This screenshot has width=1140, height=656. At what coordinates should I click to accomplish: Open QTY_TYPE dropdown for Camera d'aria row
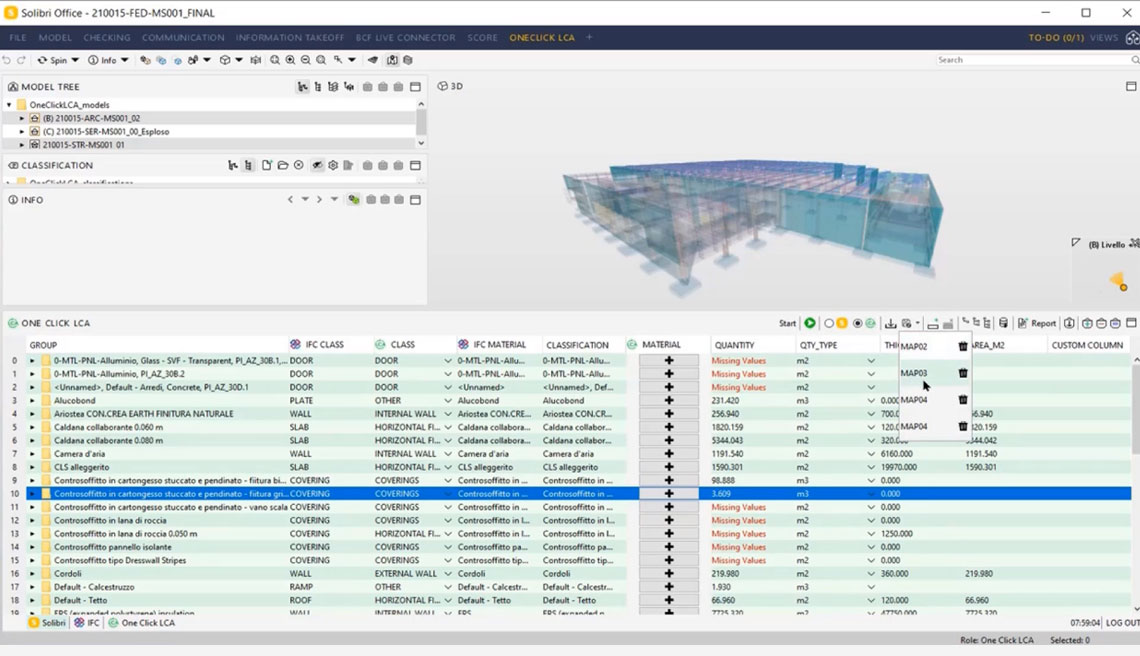(871, 454)
